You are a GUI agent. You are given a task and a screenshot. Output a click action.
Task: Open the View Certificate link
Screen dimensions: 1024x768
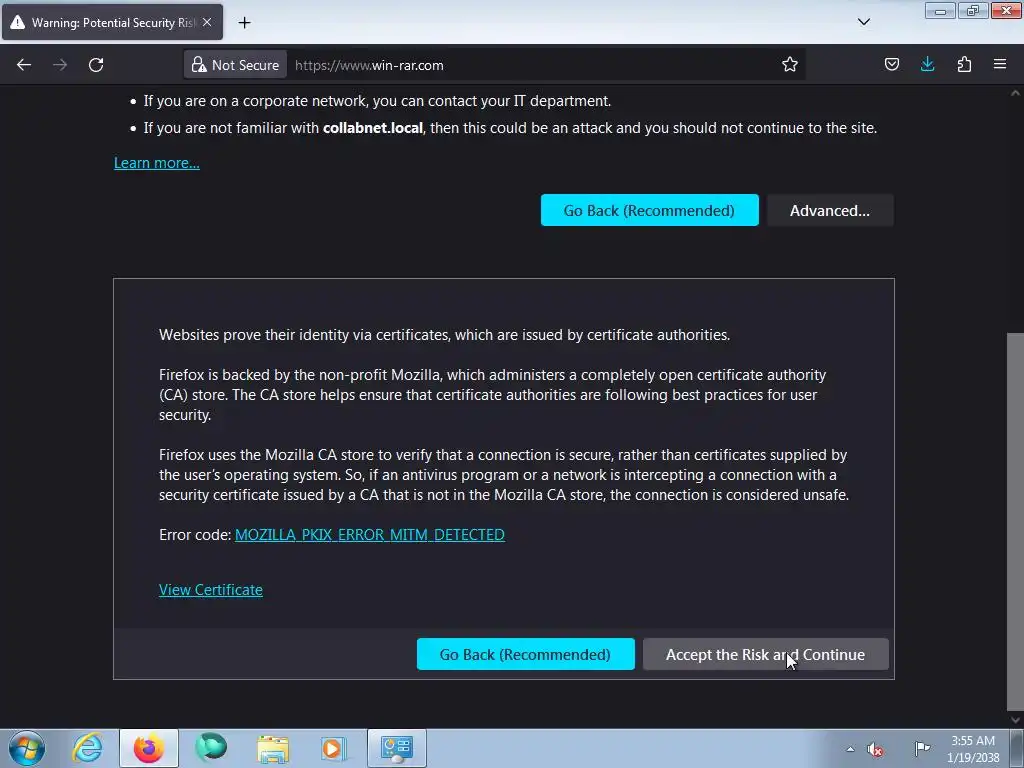pos(210,589)
